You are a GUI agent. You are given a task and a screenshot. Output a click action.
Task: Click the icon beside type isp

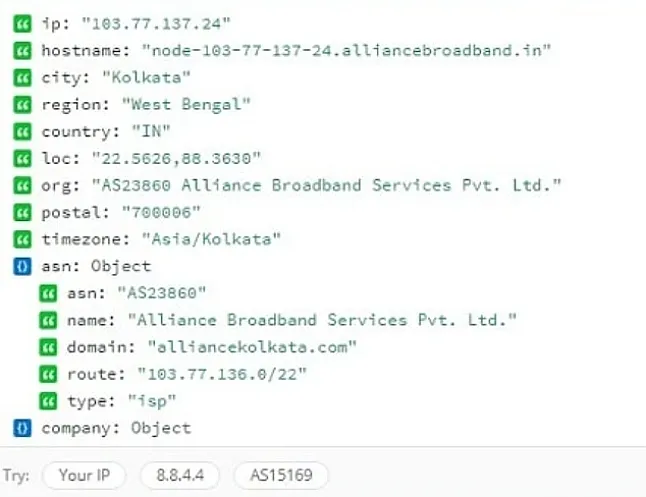tap(48, 401)
